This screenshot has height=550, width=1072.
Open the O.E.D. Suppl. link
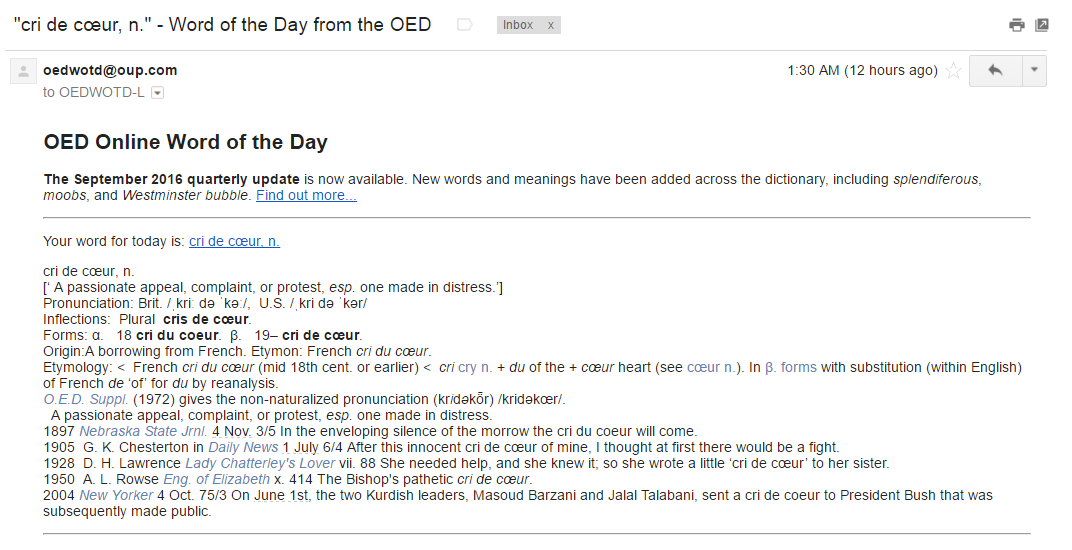85,400
